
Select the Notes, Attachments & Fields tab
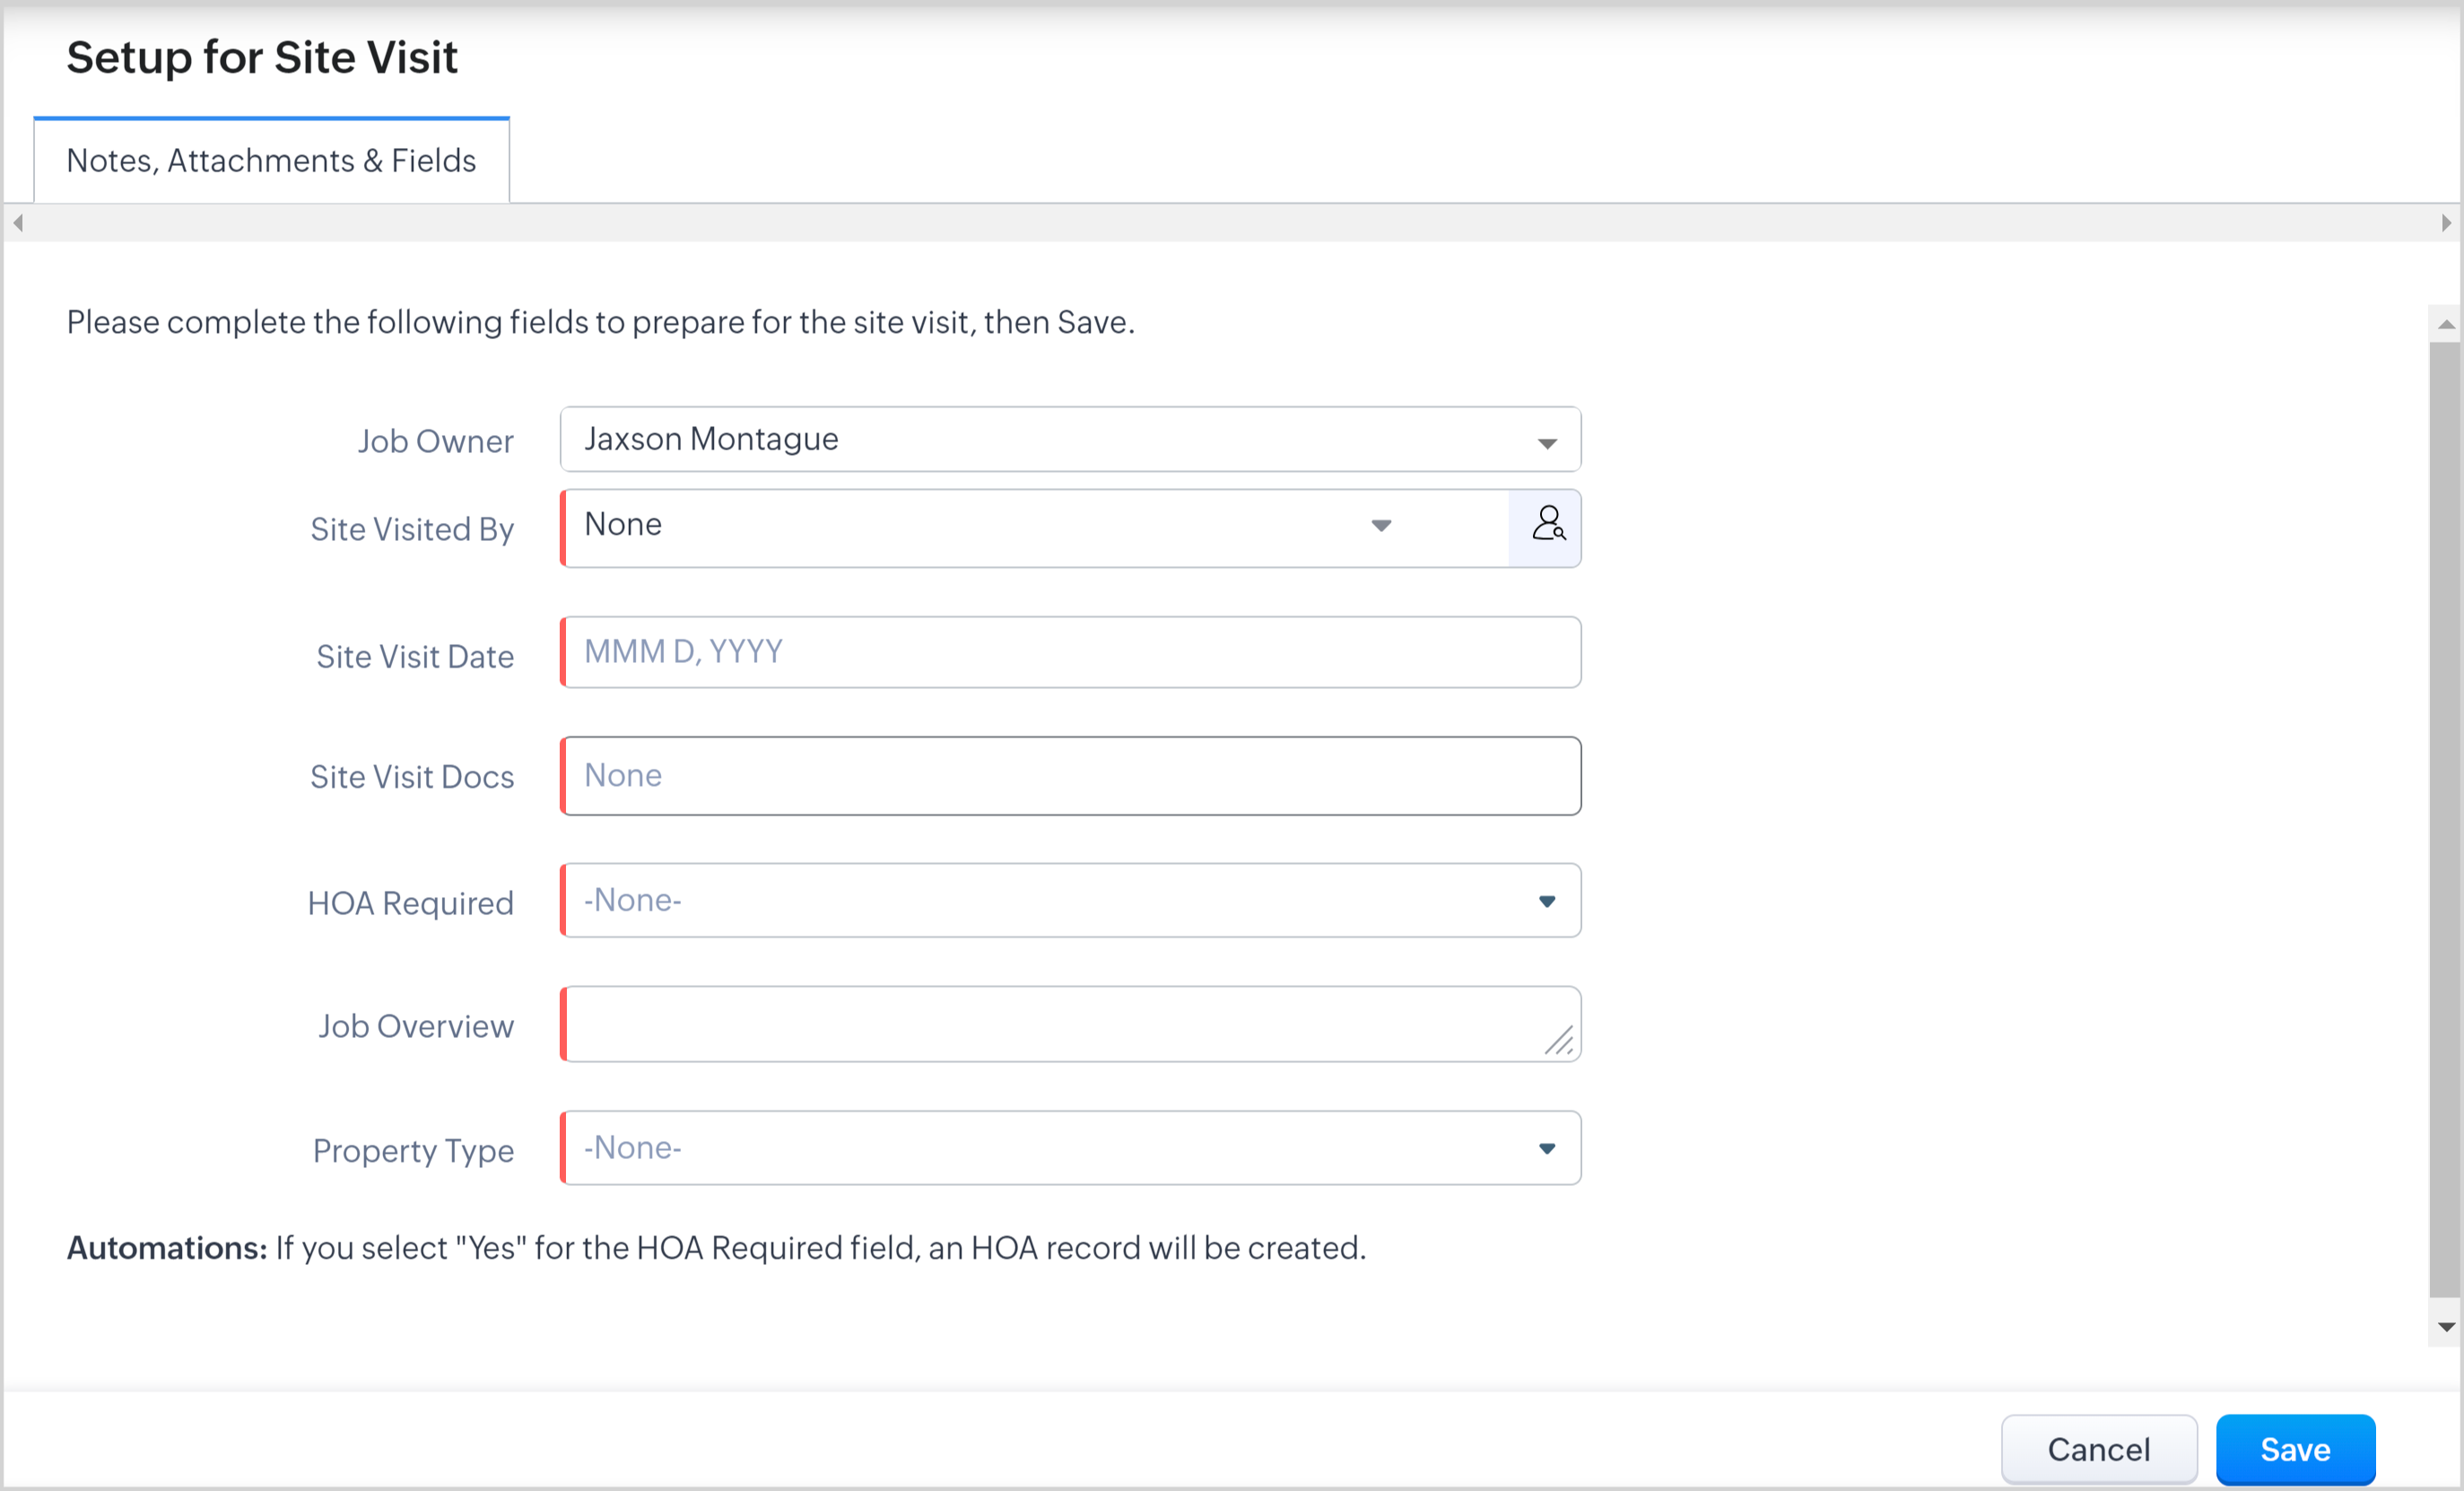(x=271, y=161)
